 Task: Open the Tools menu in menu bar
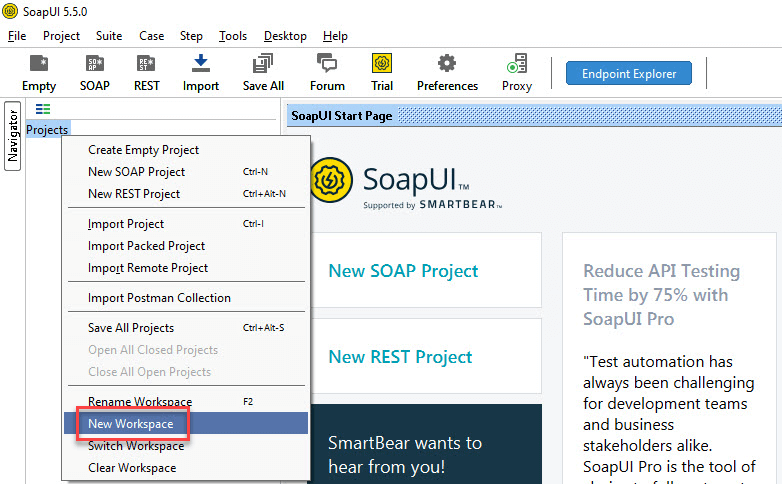233,36
